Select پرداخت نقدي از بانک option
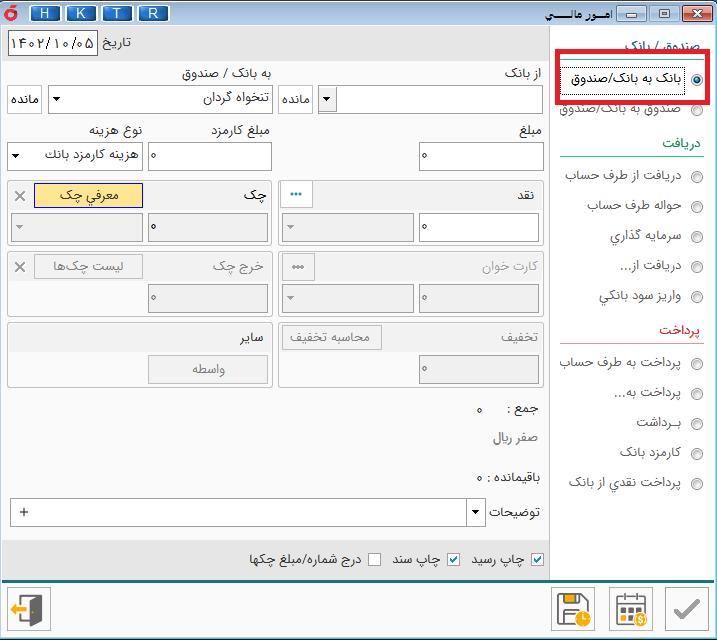 (696, 483)
